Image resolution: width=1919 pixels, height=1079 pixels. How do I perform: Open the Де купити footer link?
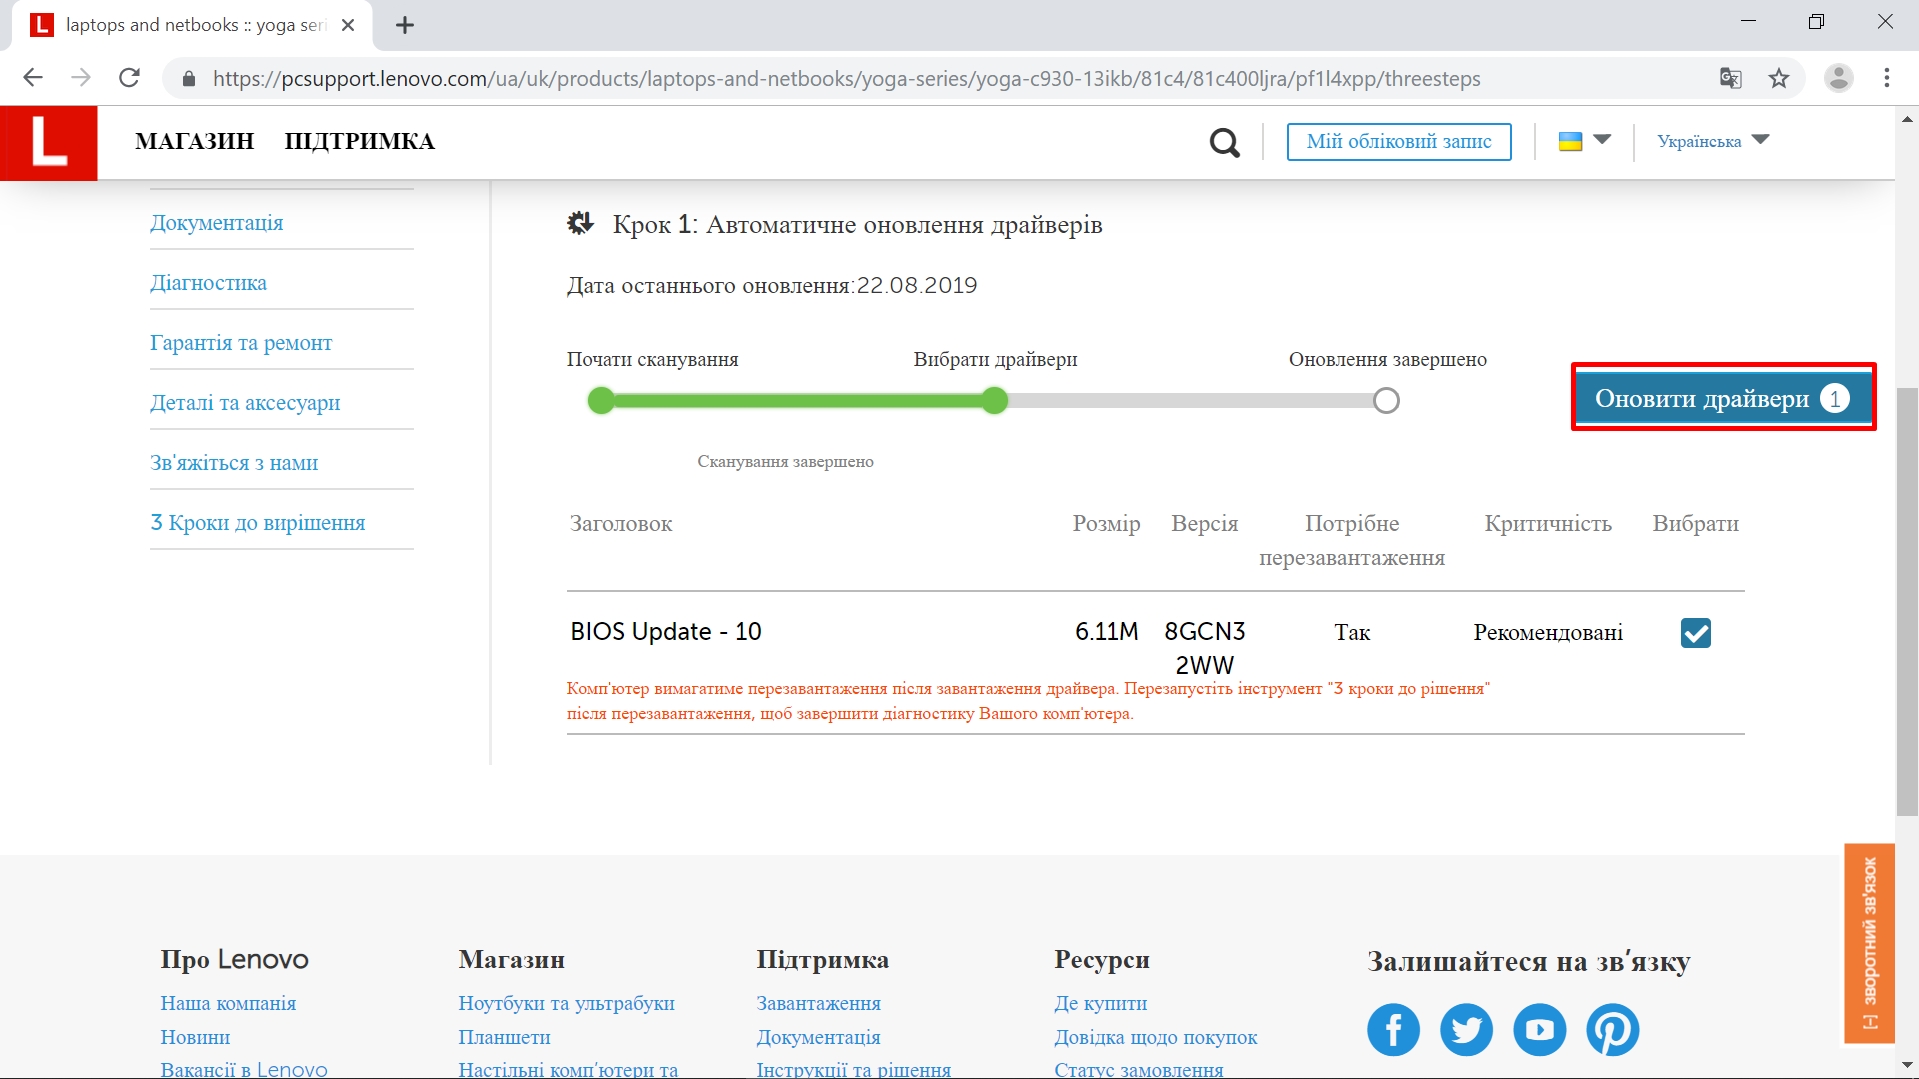coord(1100,1003)
